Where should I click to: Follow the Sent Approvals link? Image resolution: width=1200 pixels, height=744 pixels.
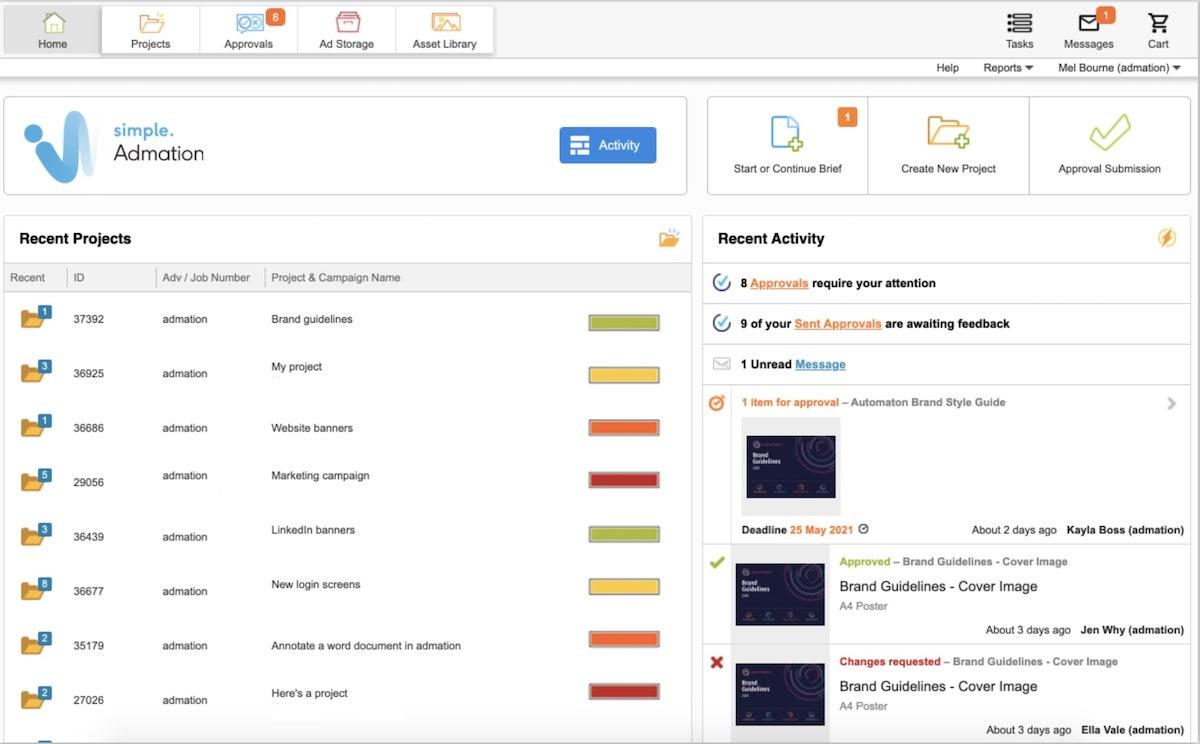[838, 324]
